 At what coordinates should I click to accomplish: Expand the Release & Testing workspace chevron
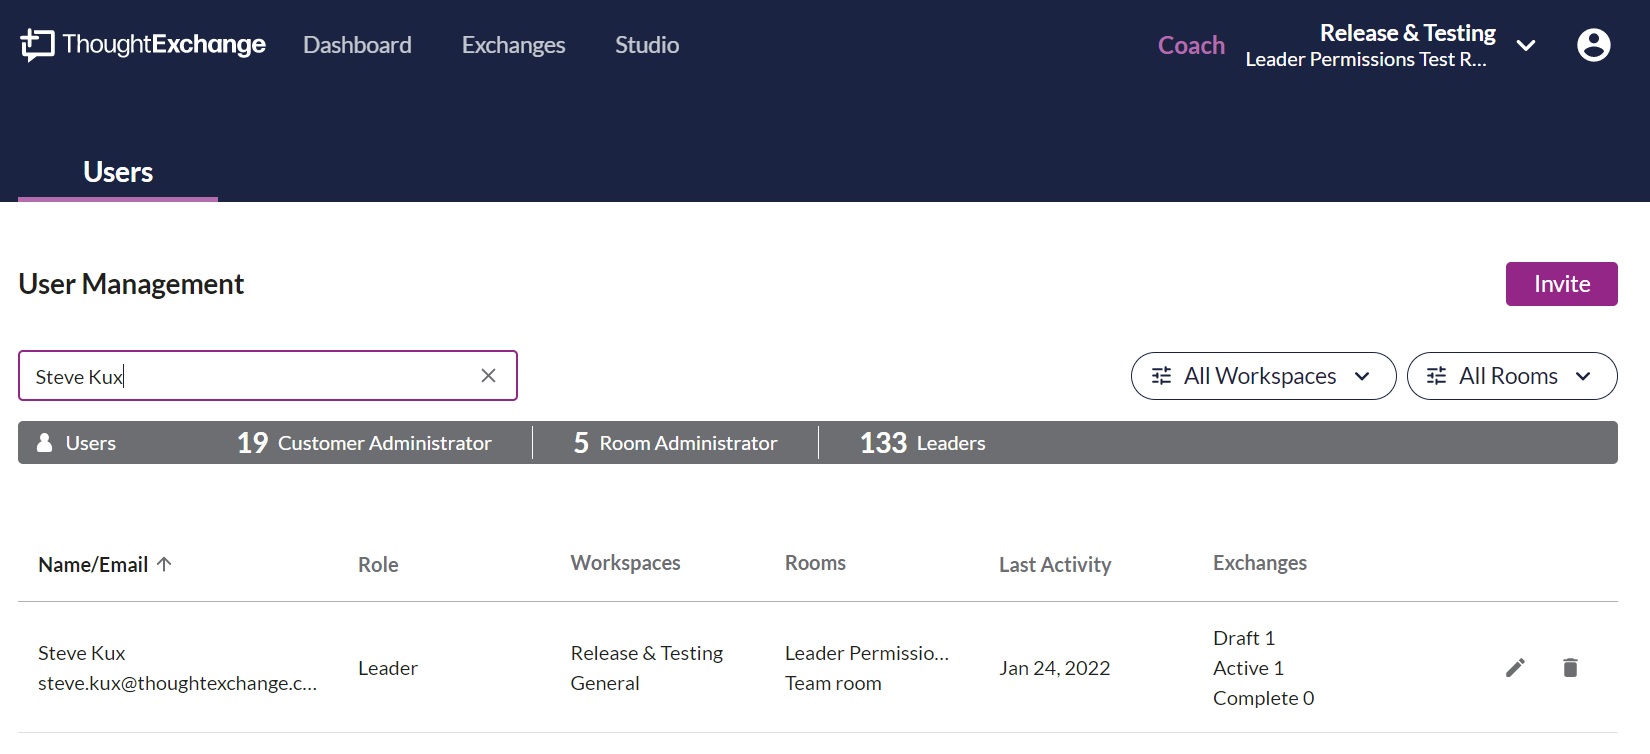coord(1525,45)
